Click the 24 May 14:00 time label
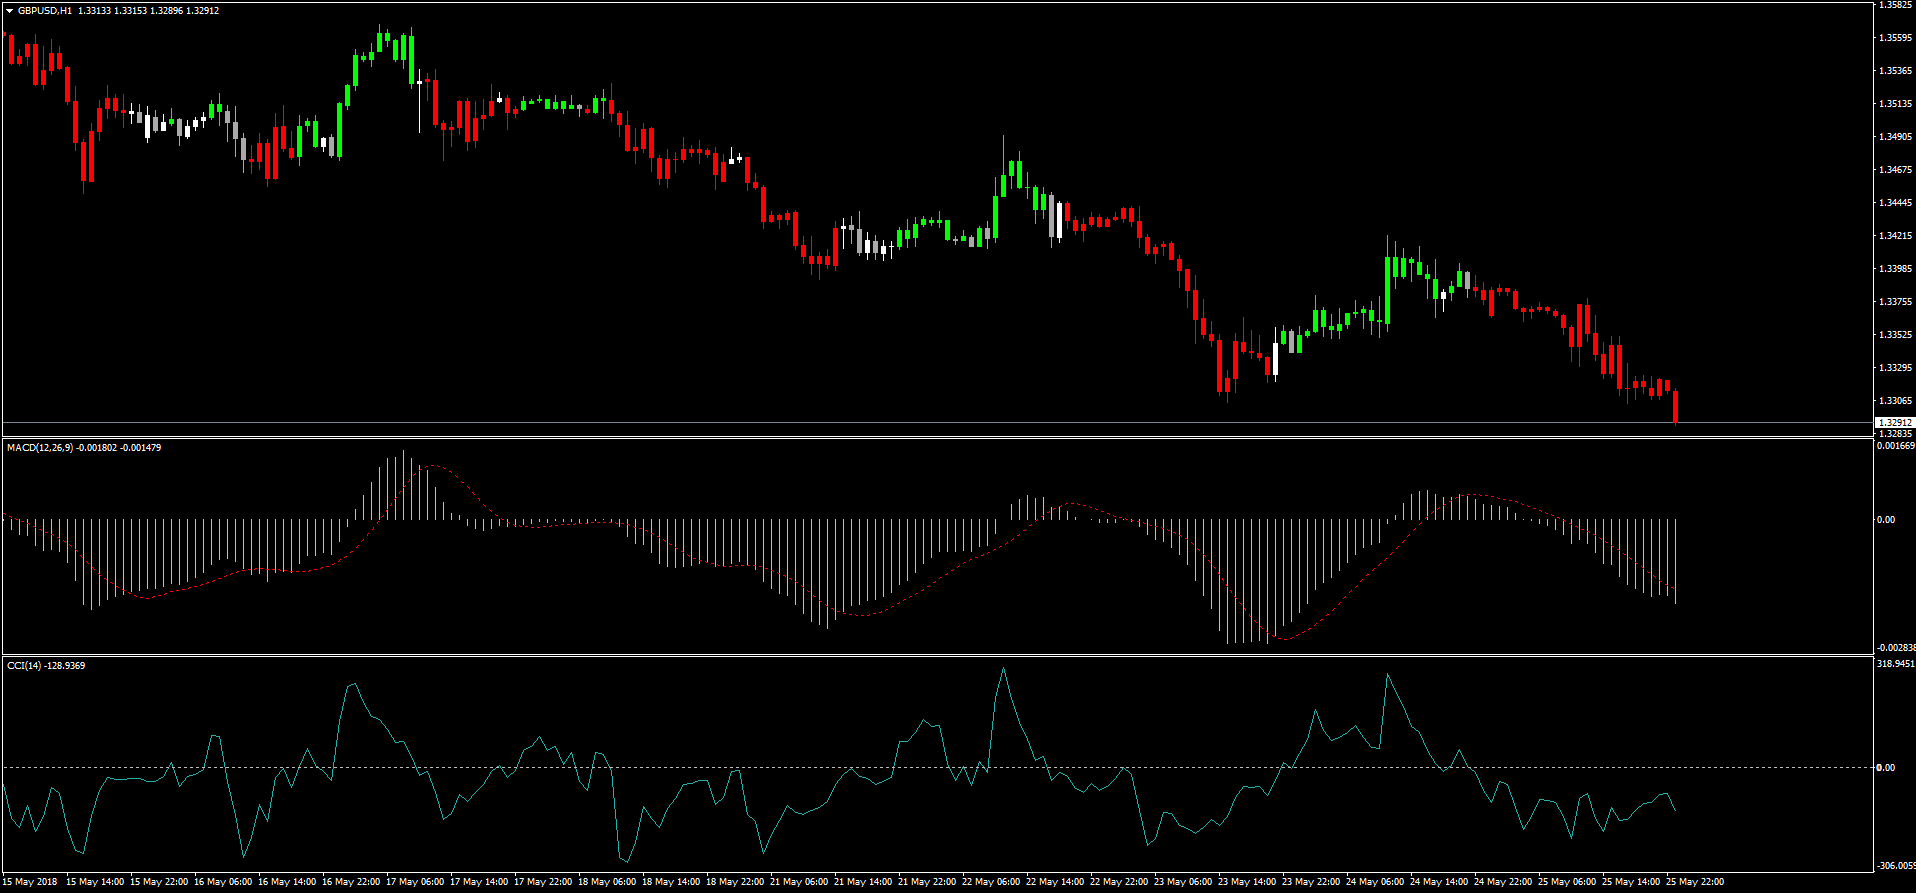The height and width of the screenshot is (893, 1916). coord(1439,882)
